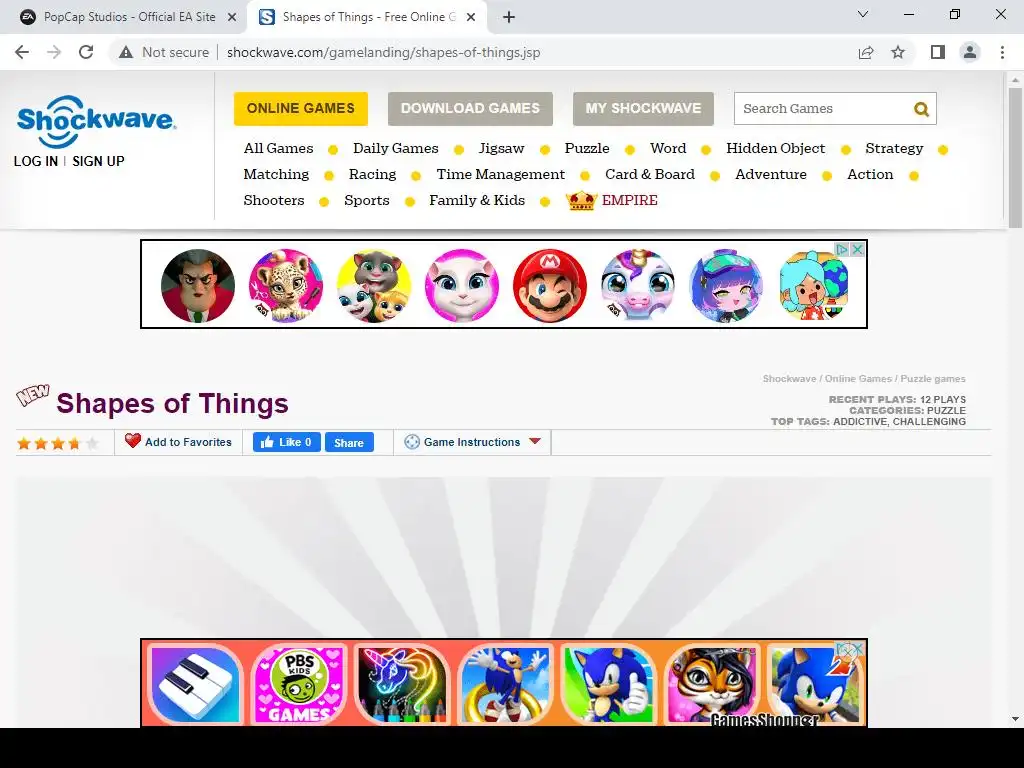Viewport: 1024px width, 768px height.
Task: Browse Family & Kids games
Action: [477, 200]
